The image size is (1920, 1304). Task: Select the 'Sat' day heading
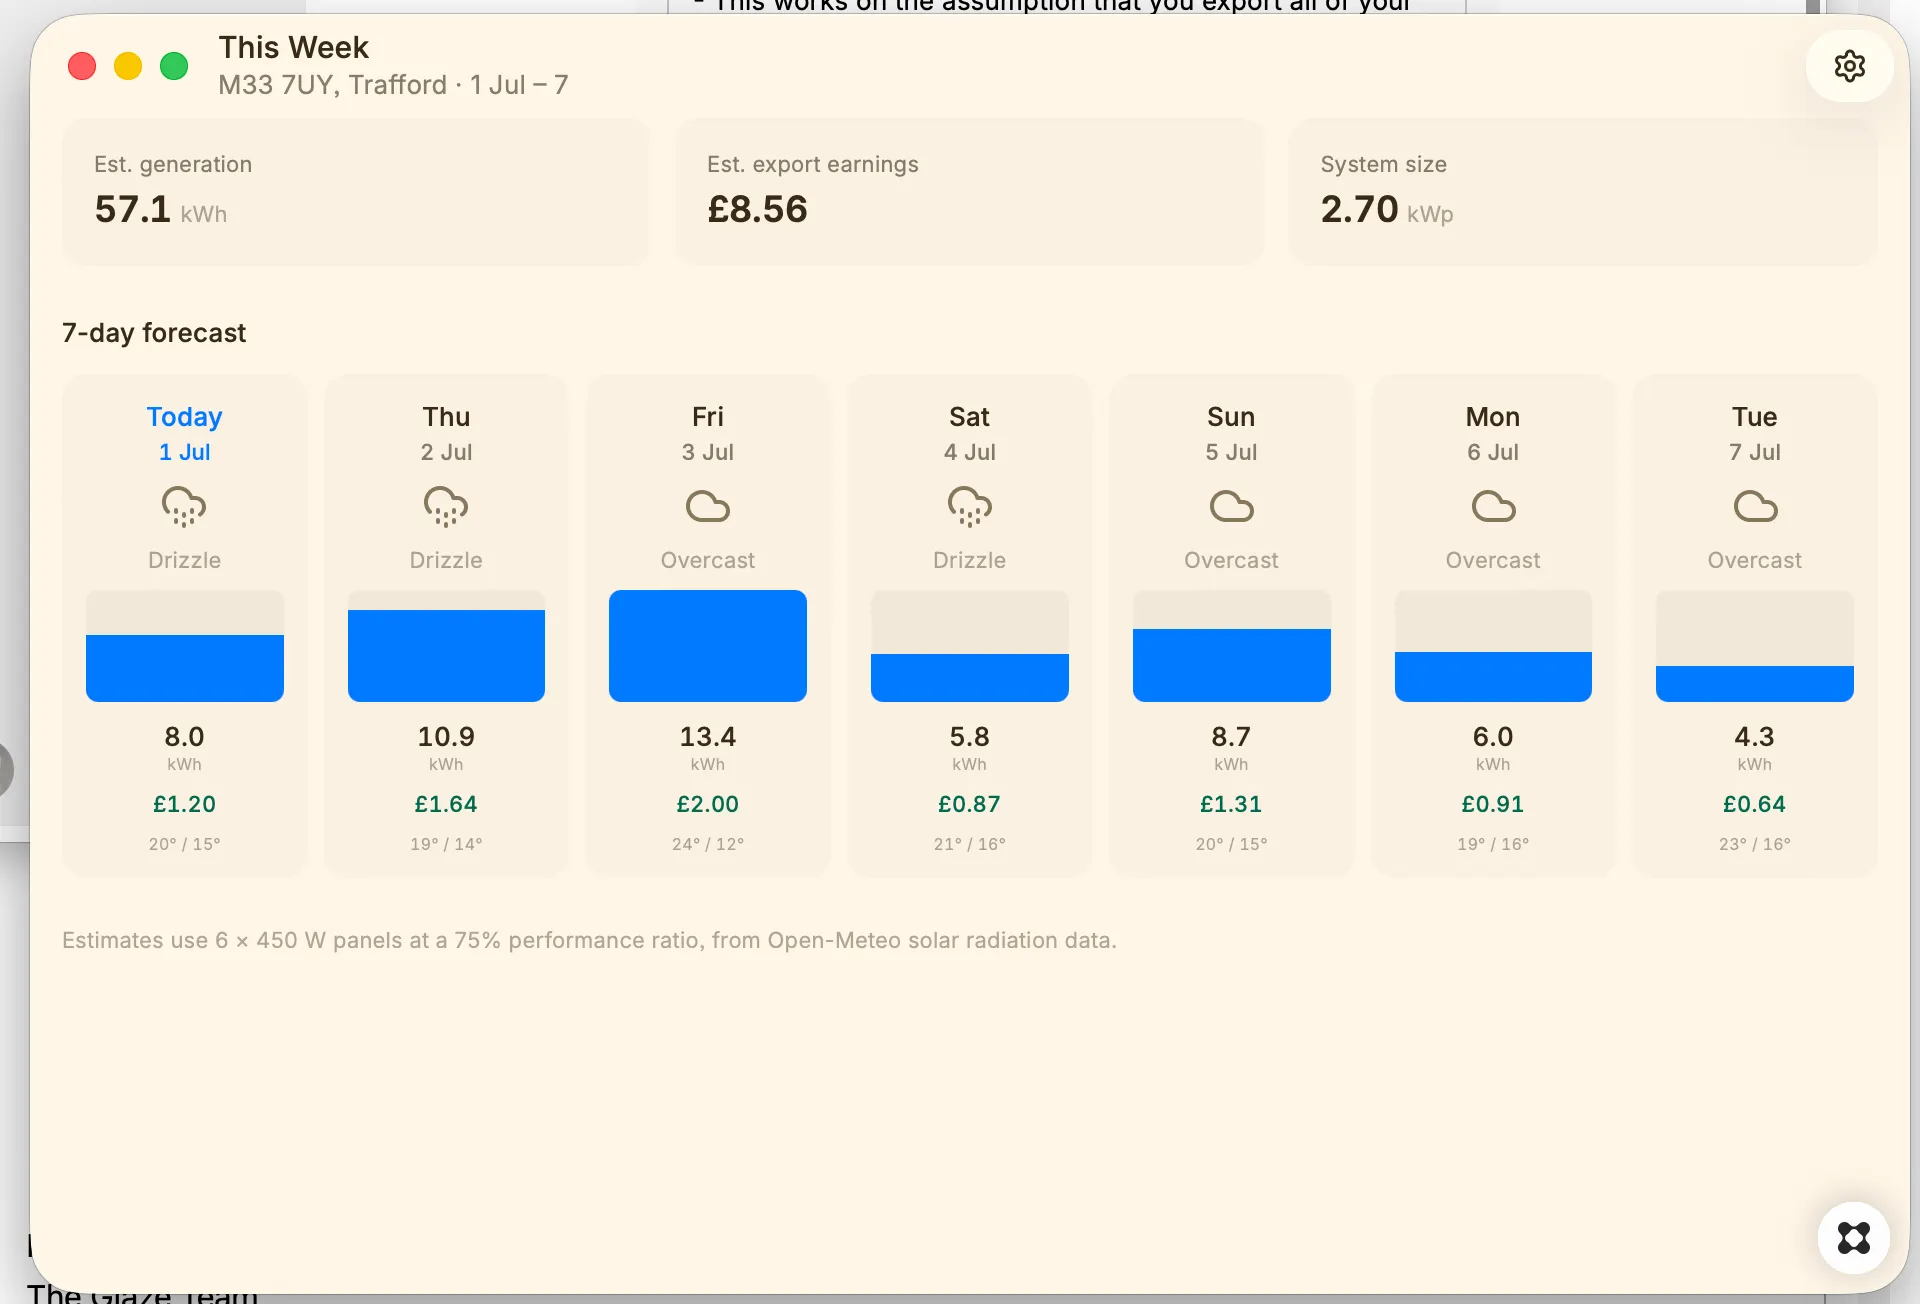969,416
